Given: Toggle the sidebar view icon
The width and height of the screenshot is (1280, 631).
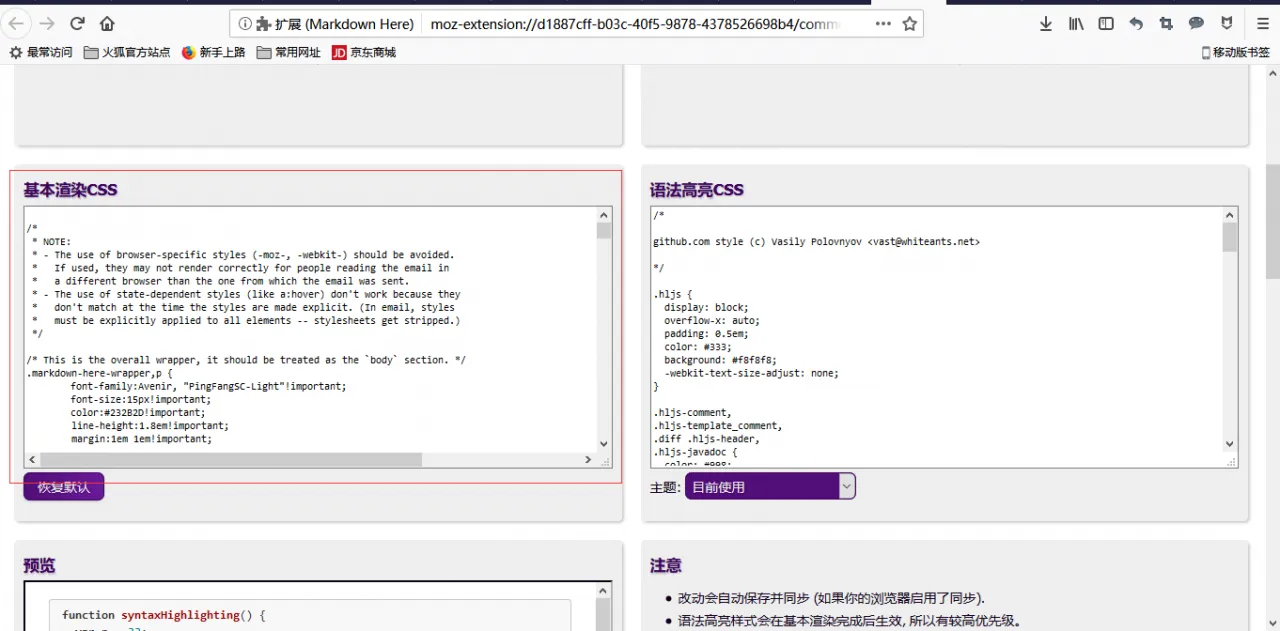Looking at the screenshot, I should [1106, 24].
